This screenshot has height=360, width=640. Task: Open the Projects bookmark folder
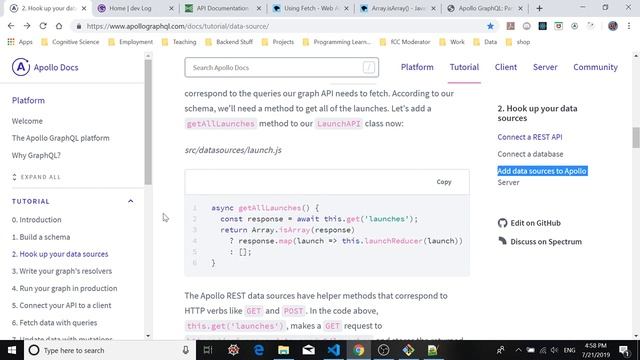click(x=278, y=42)
